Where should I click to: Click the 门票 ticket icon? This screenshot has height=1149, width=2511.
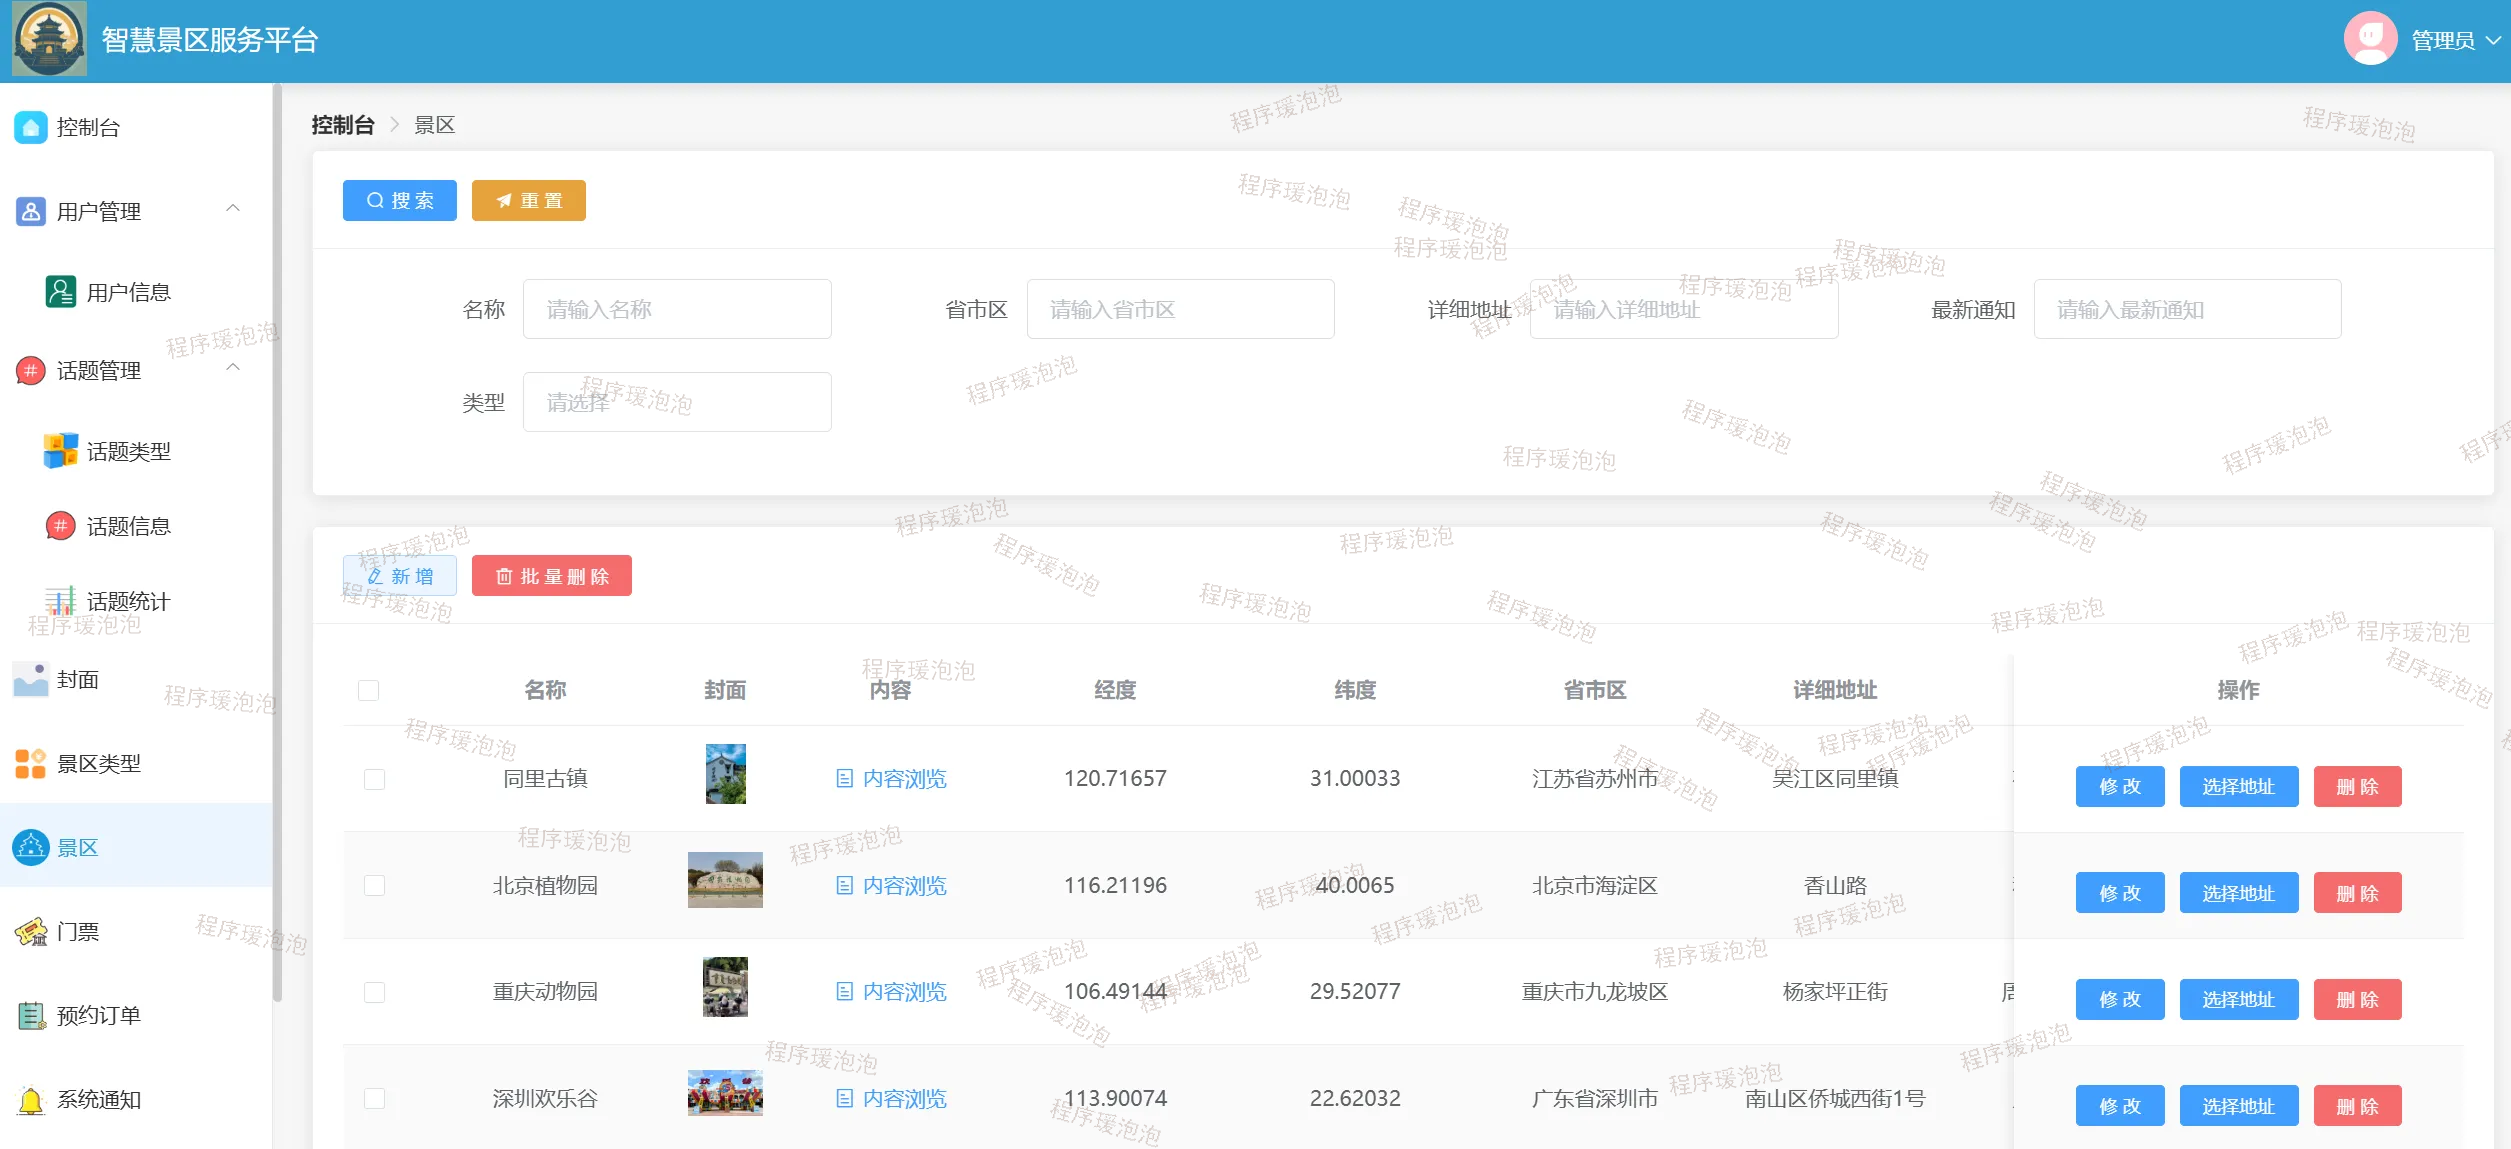[31, 932]
